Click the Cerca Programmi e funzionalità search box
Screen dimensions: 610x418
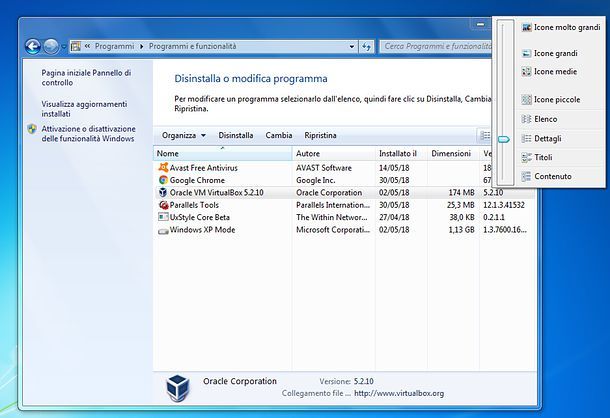click(x=436, y=47)
